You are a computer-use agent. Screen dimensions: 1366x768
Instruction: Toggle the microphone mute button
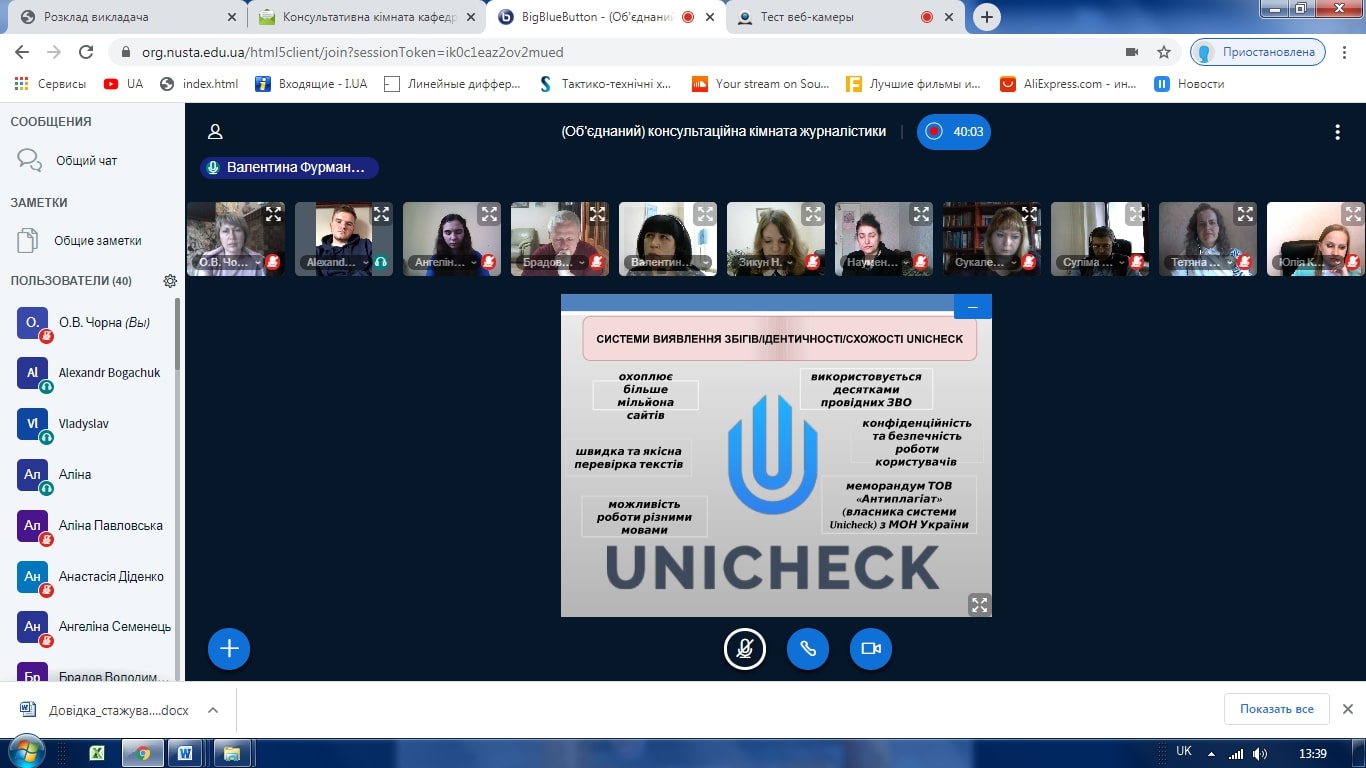[x=745, y=649]
